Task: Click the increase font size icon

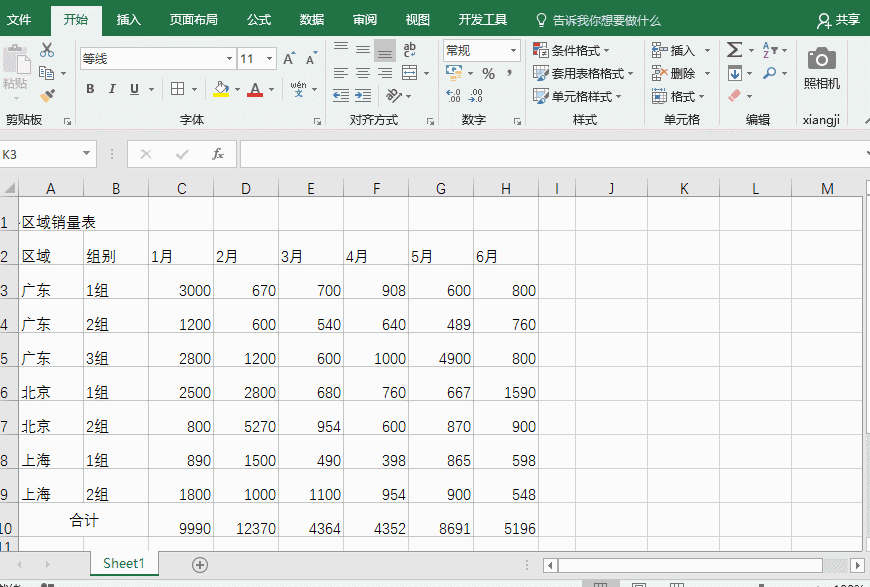Action: [x=289, y=59]
